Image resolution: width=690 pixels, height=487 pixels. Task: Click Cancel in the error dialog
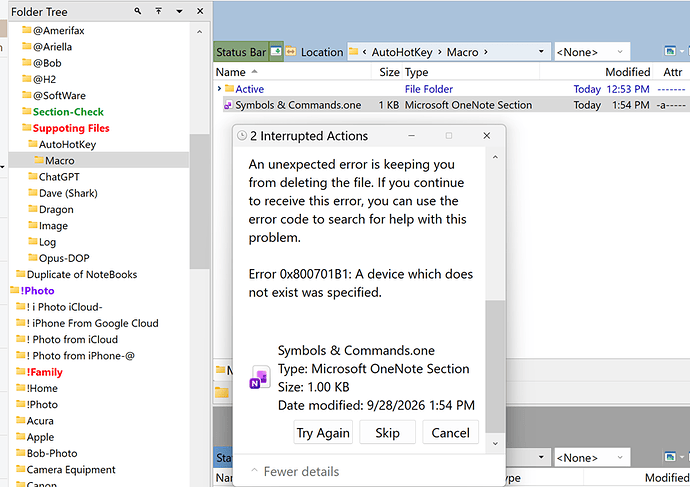450,432
